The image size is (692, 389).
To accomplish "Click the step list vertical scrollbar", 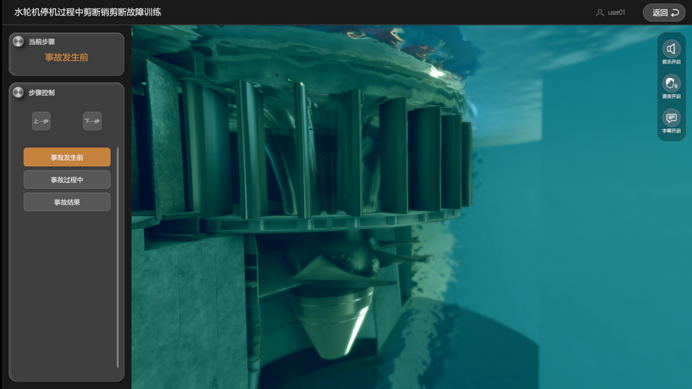I will (x=117, y=257).
